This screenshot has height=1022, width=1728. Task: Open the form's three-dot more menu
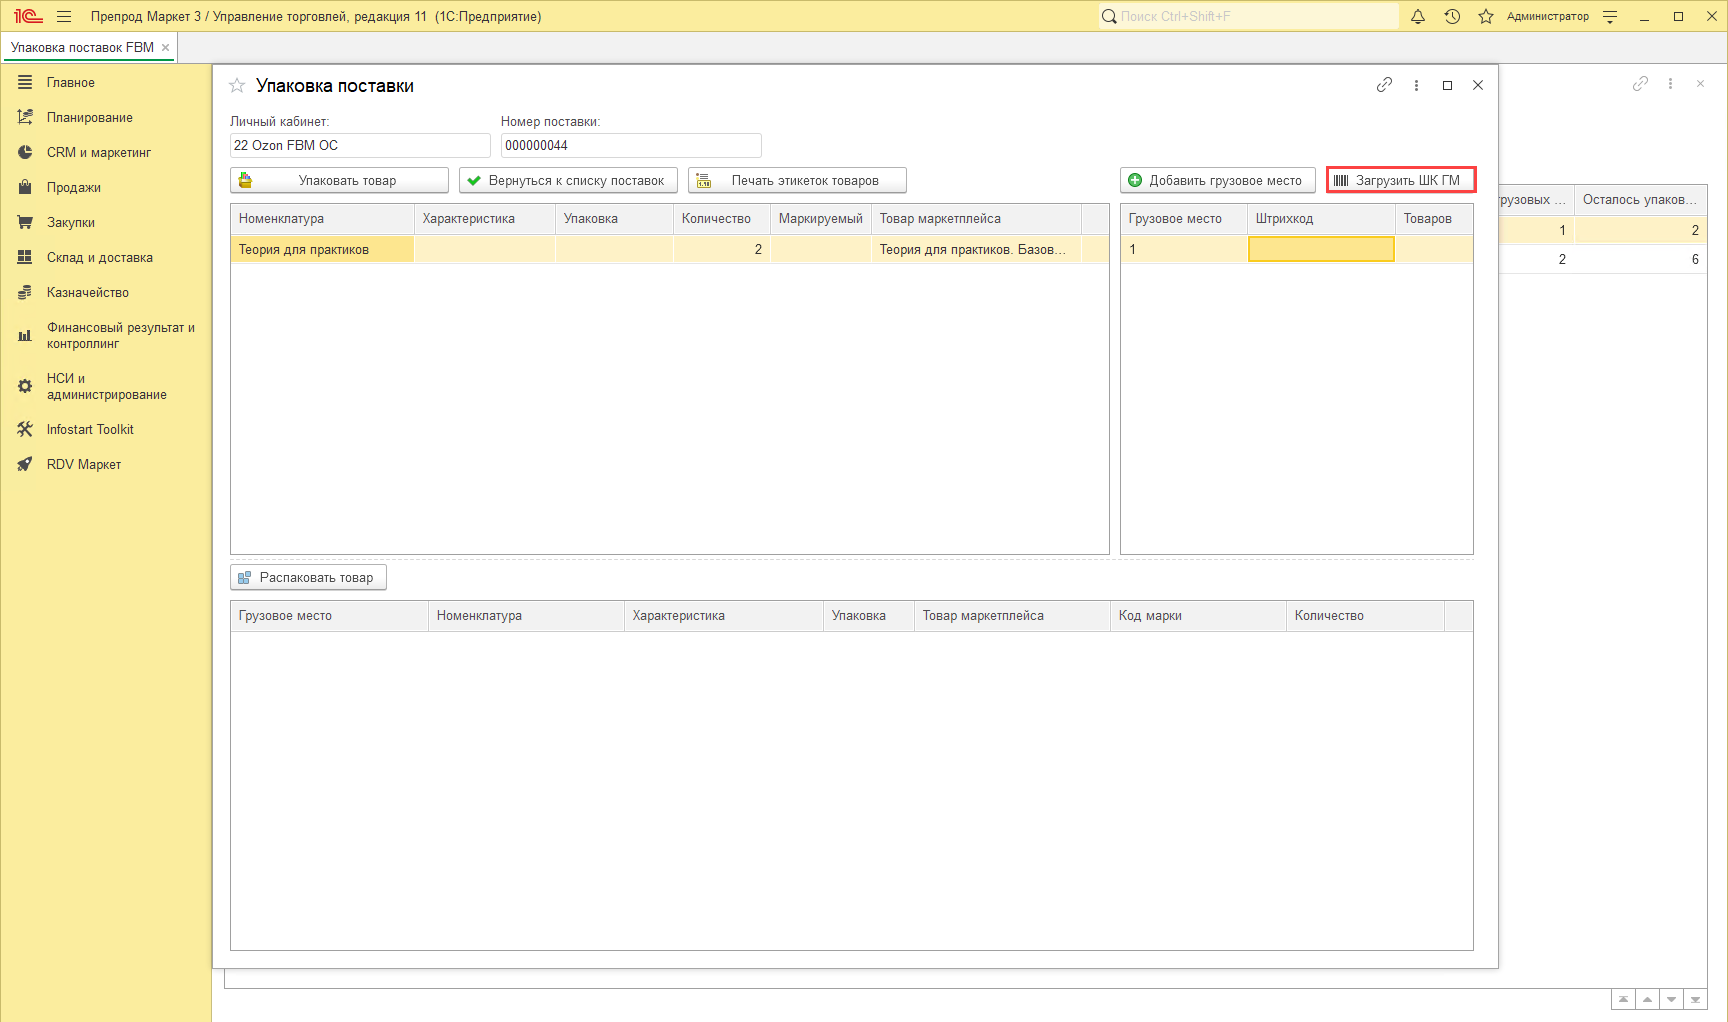pyautogui.click(x=1416, y=85)
